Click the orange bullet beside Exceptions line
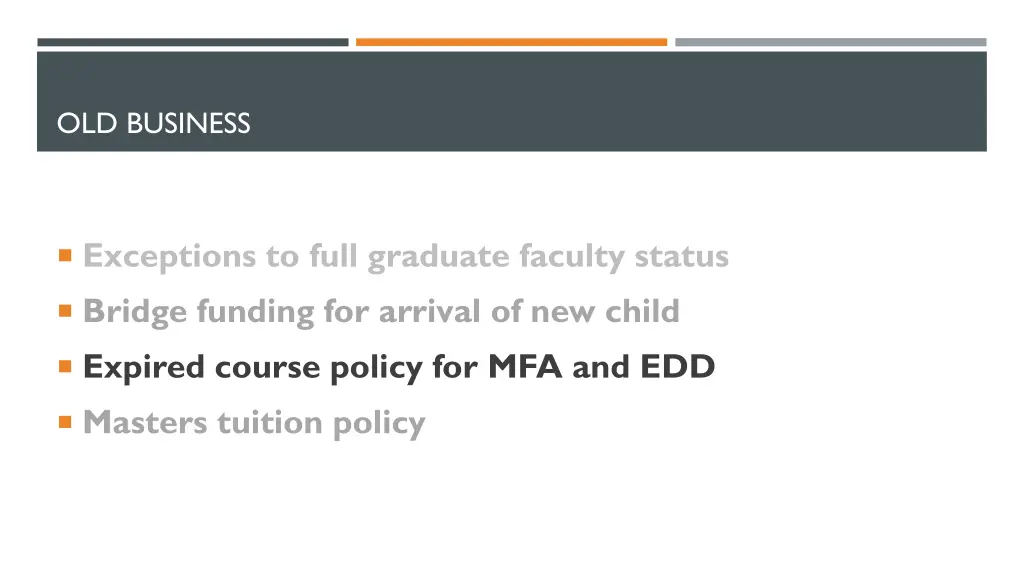Screen dimensions: 1024x576 point(65,255)
